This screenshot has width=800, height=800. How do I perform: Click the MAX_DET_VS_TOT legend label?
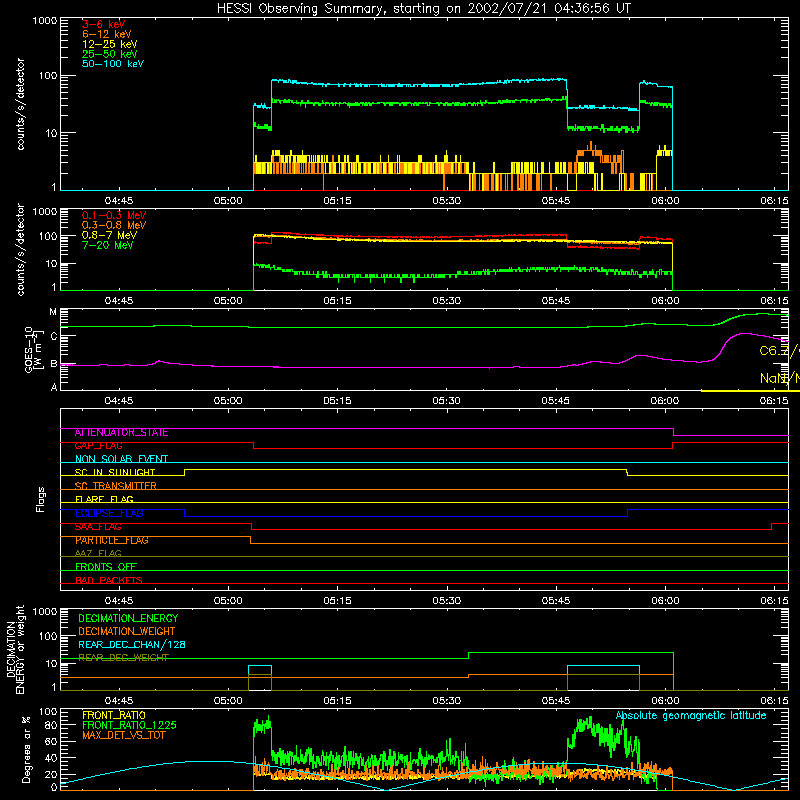click(123, 735)
